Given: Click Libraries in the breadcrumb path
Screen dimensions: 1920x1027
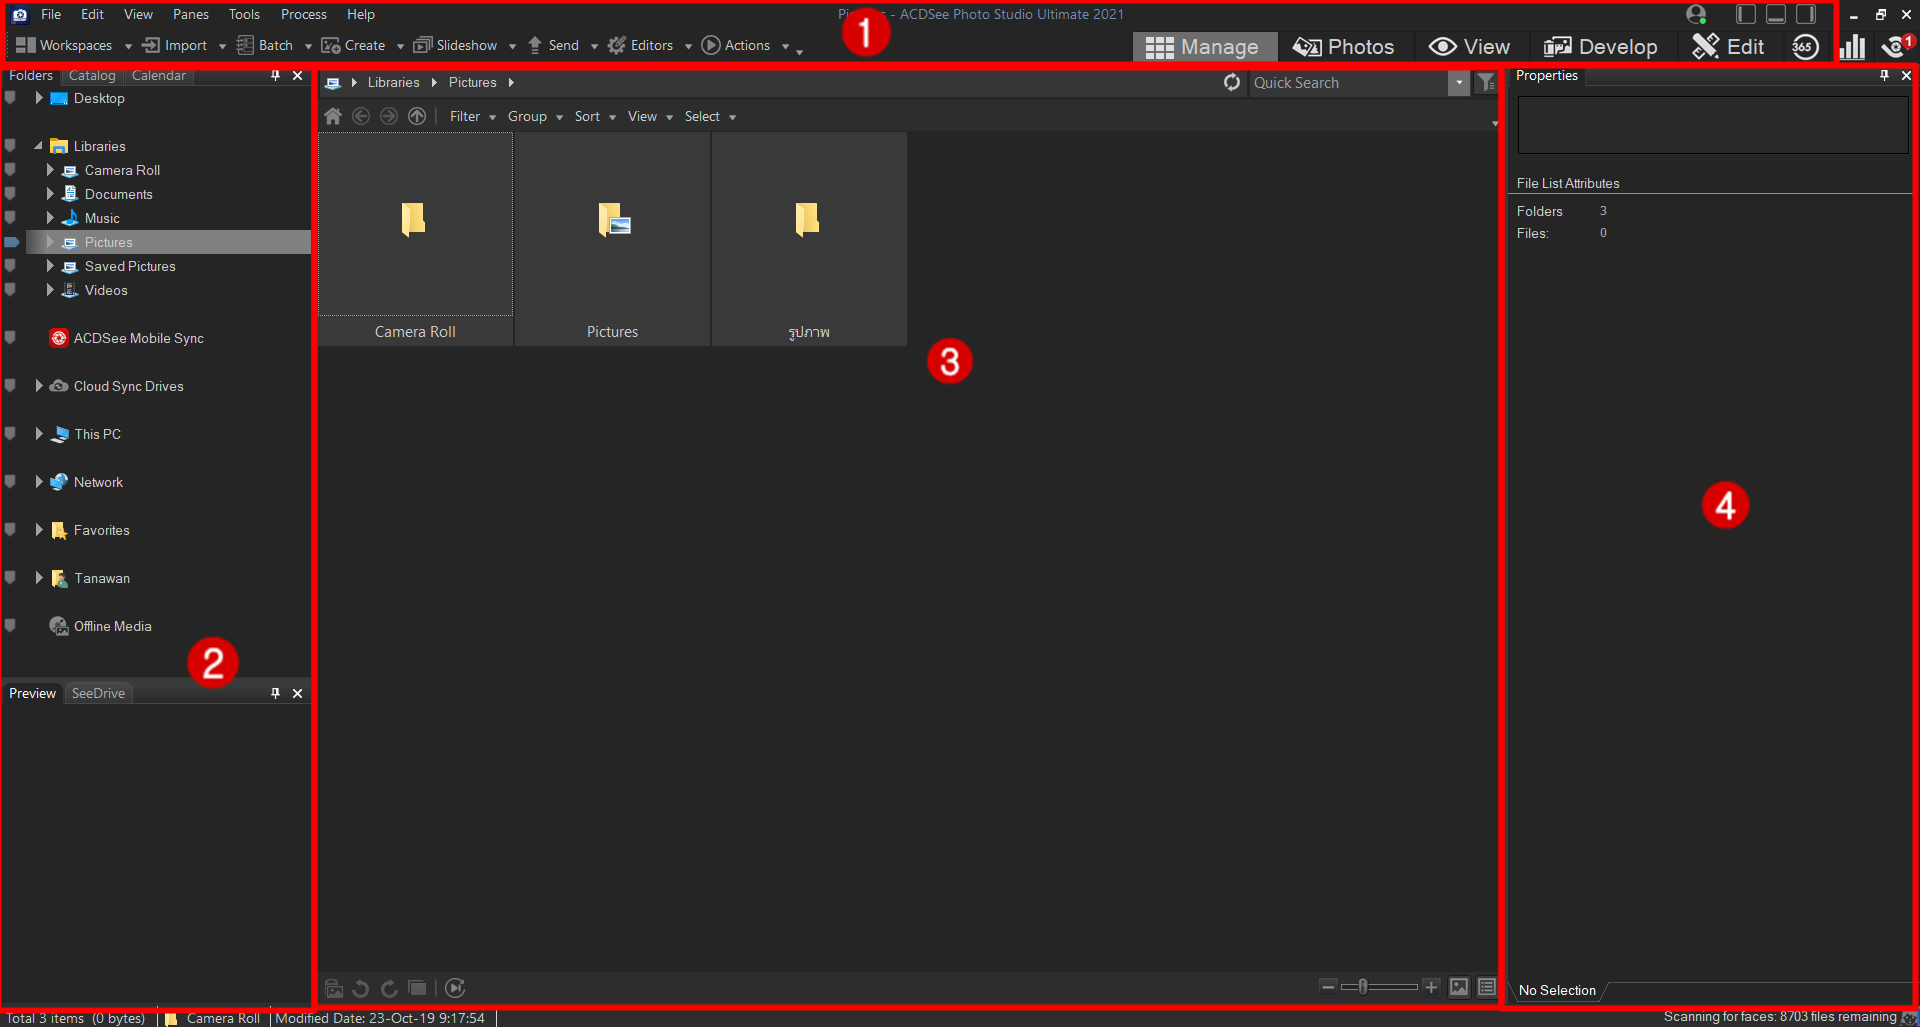Looking at the screenshot, I should coord(394,83).
